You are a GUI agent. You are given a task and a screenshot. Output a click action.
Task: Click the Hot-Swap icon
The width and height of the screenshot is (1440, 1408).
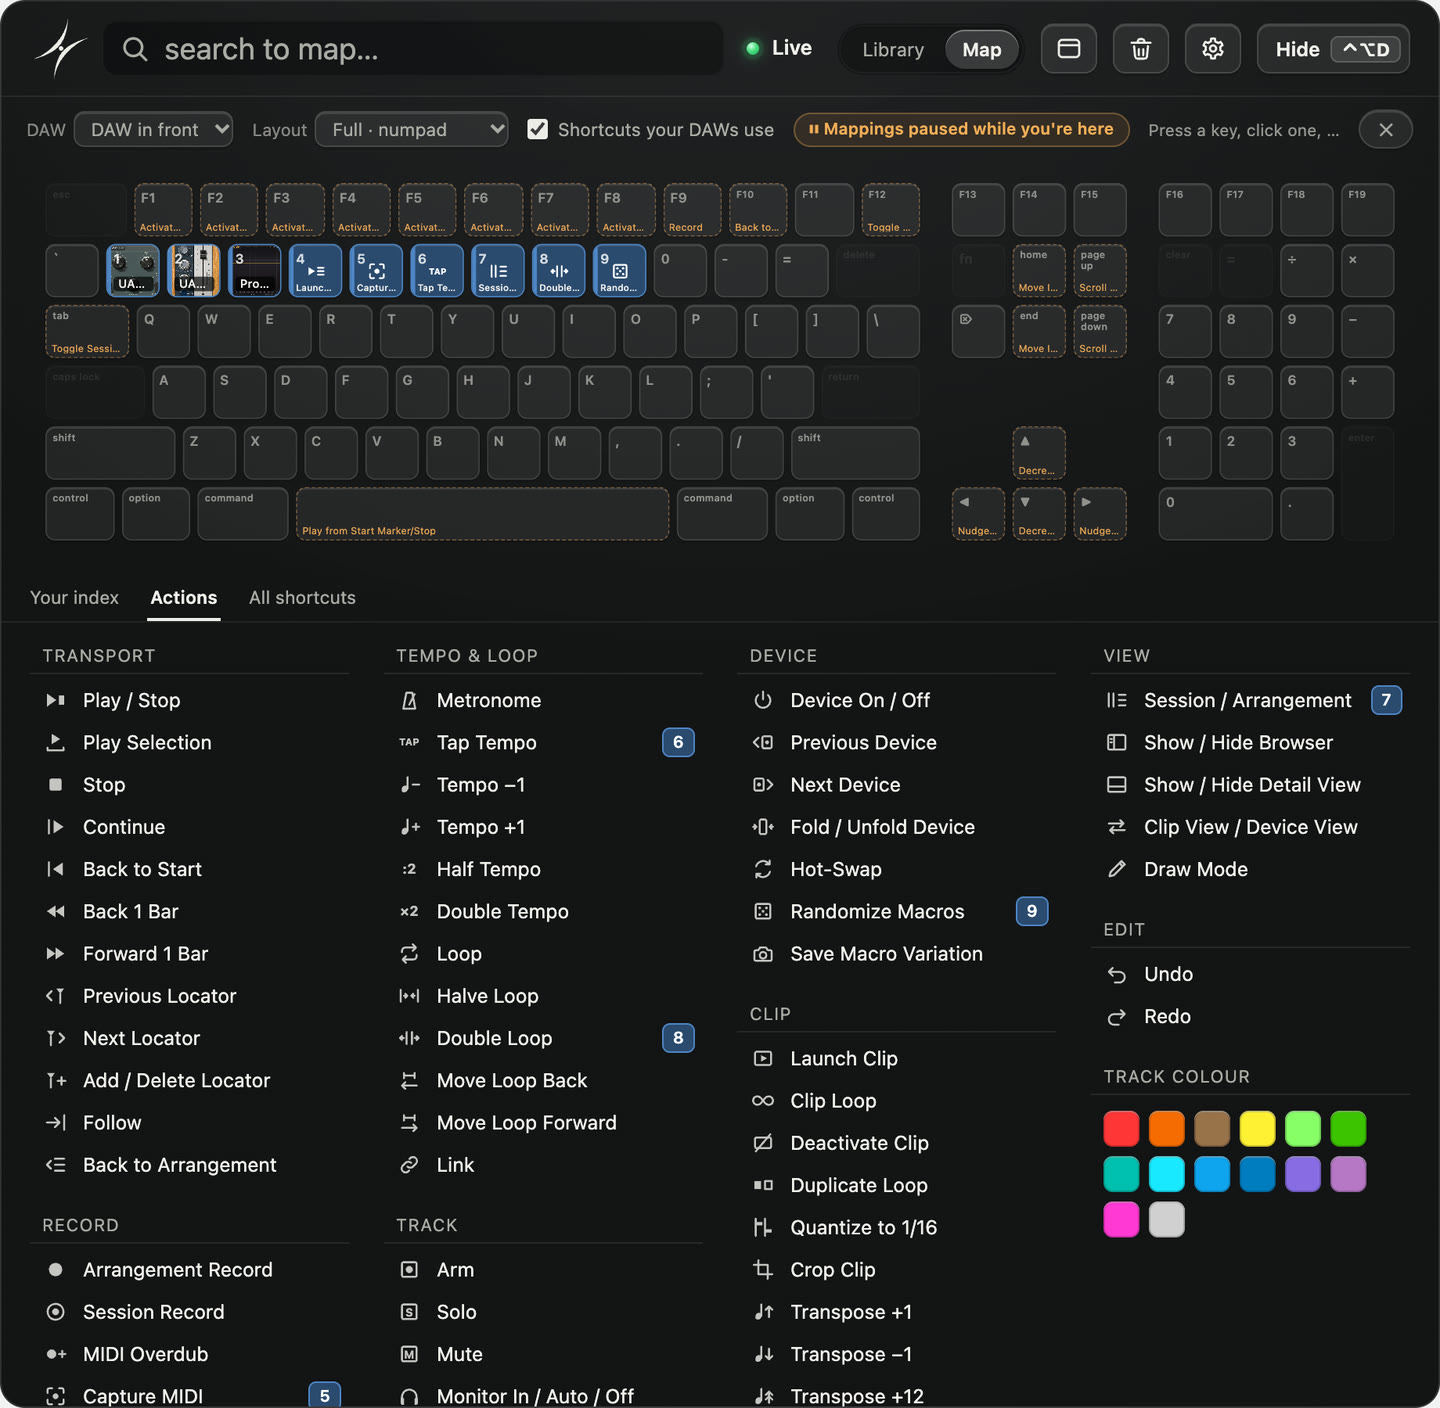763,870
